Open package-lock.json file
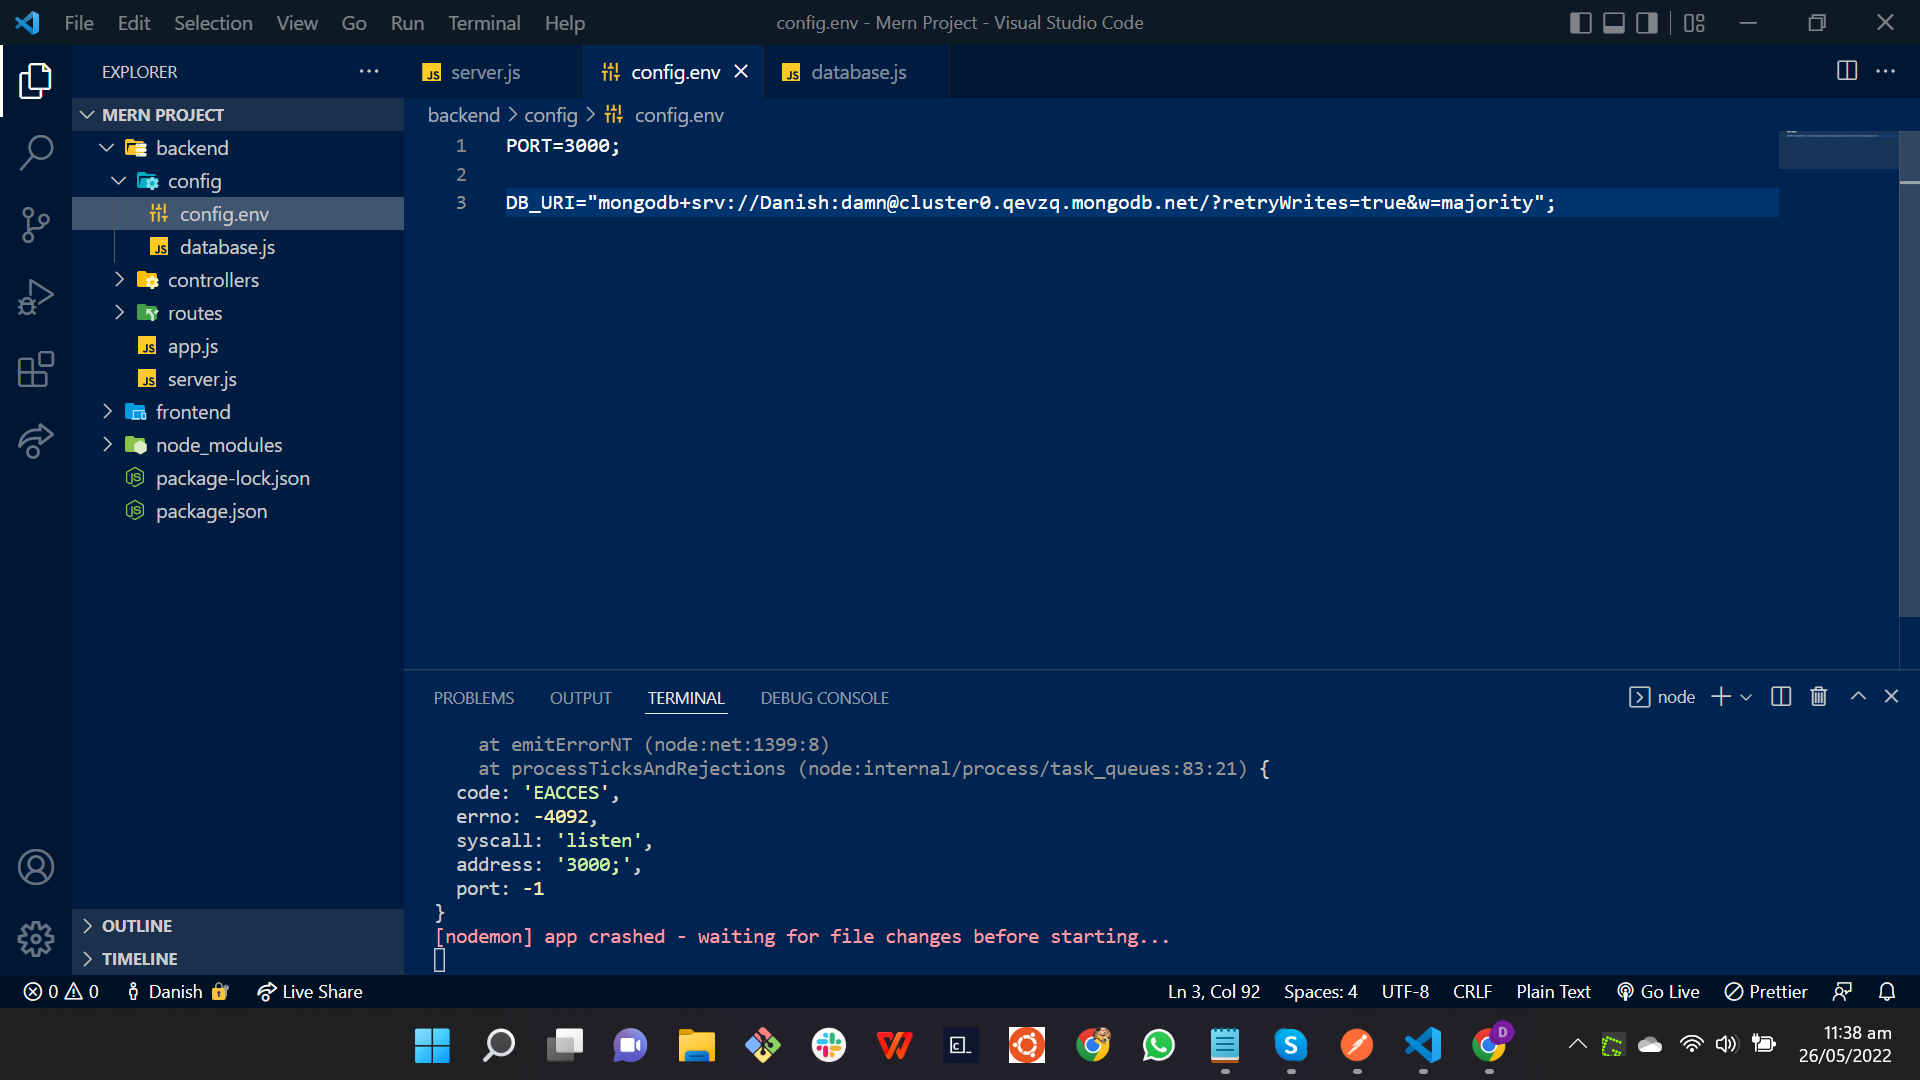 coord(238,478)
